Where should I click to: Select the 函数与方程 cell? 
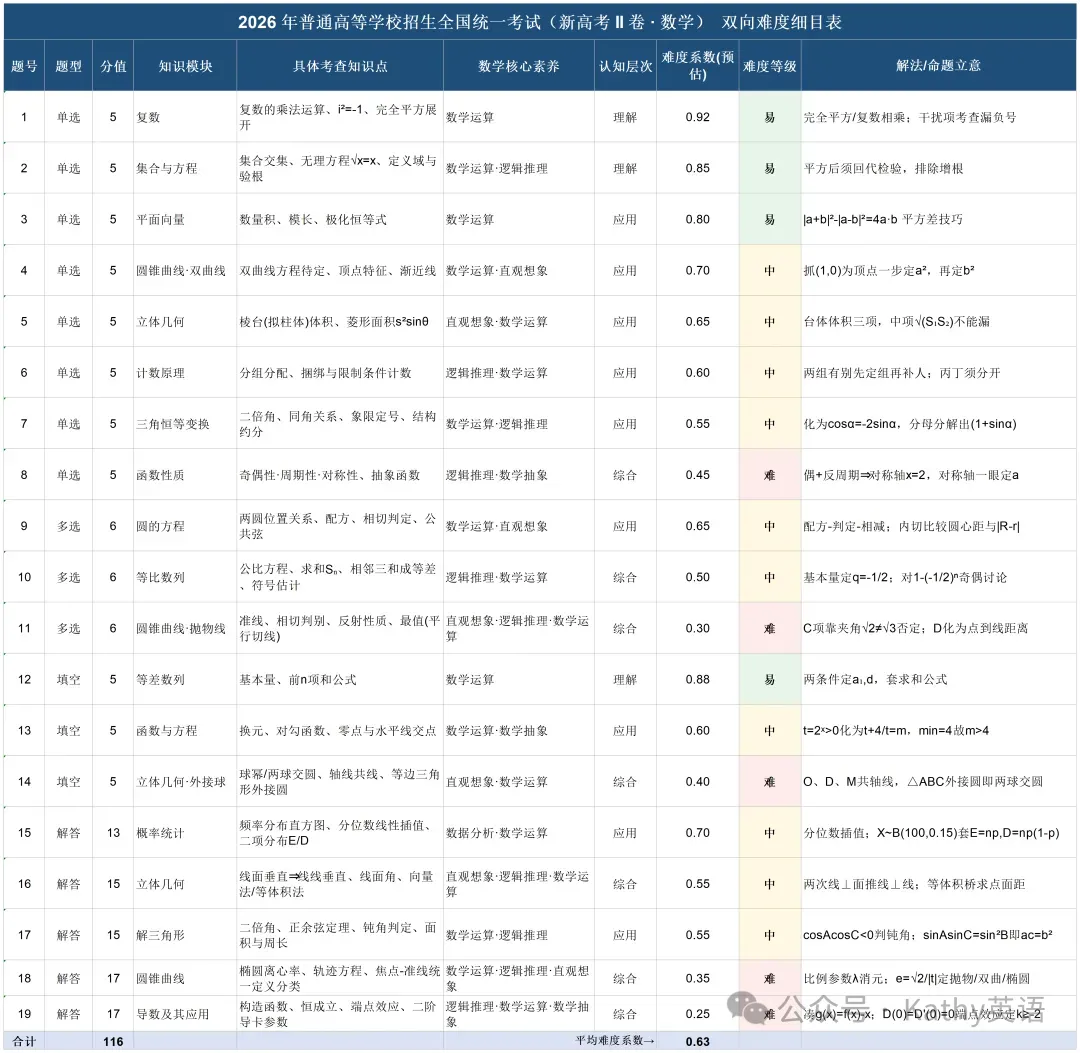point(185,731)
